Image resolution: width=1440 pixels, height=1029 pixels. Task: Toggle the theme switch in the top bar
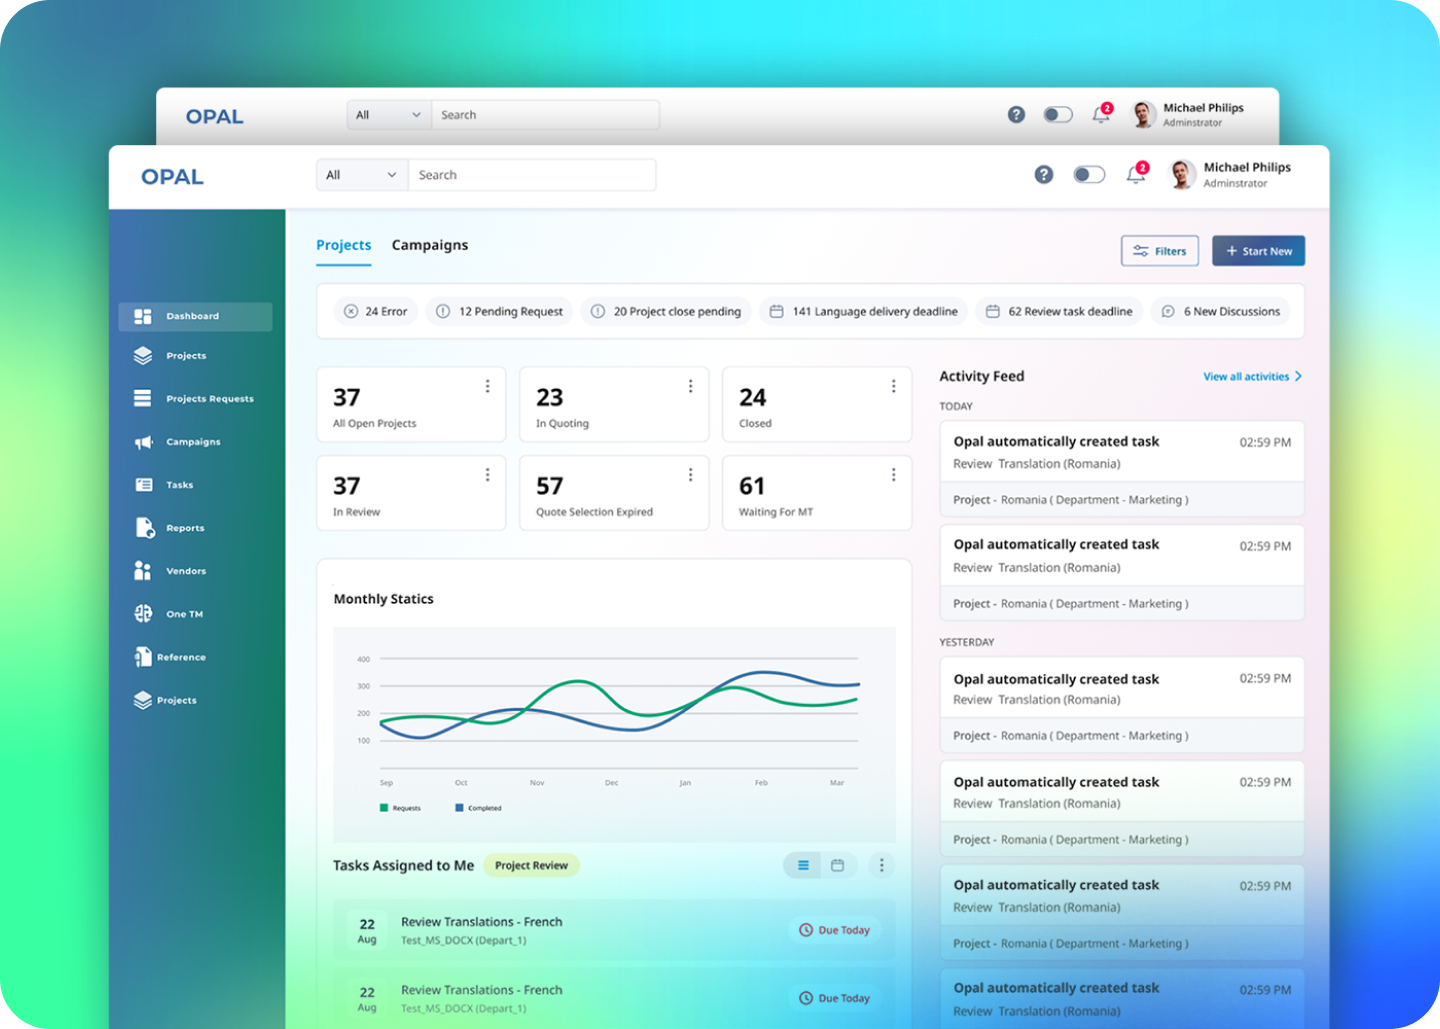1089,174
